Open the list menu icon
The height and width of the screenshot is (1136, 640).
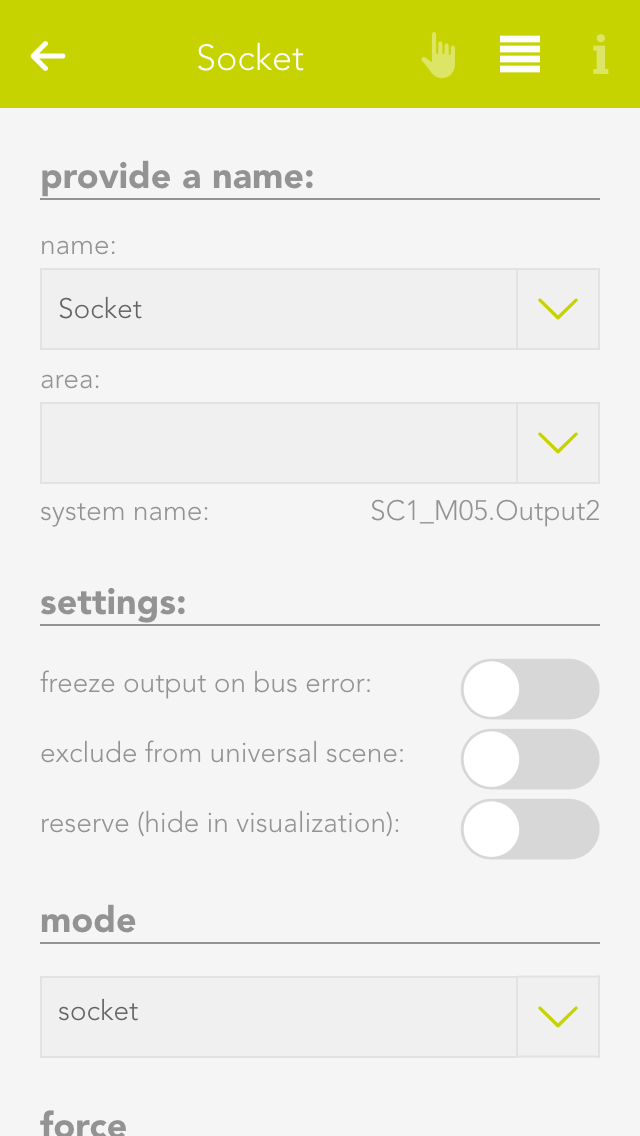coord(520,55)
